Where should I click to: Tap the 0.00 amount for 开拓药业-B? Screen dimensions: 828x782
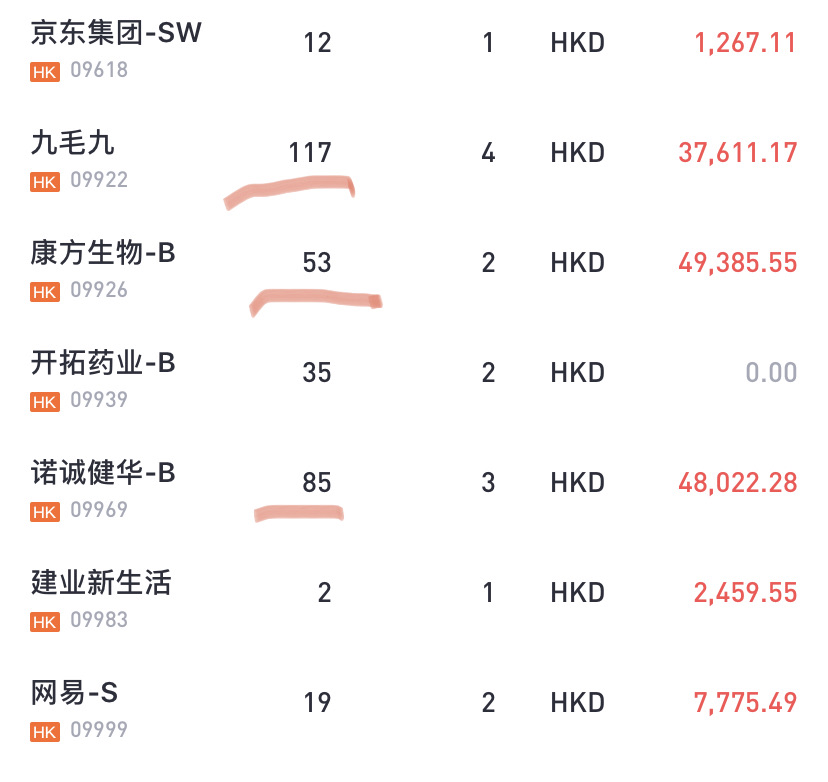click(x=771, y=373)
